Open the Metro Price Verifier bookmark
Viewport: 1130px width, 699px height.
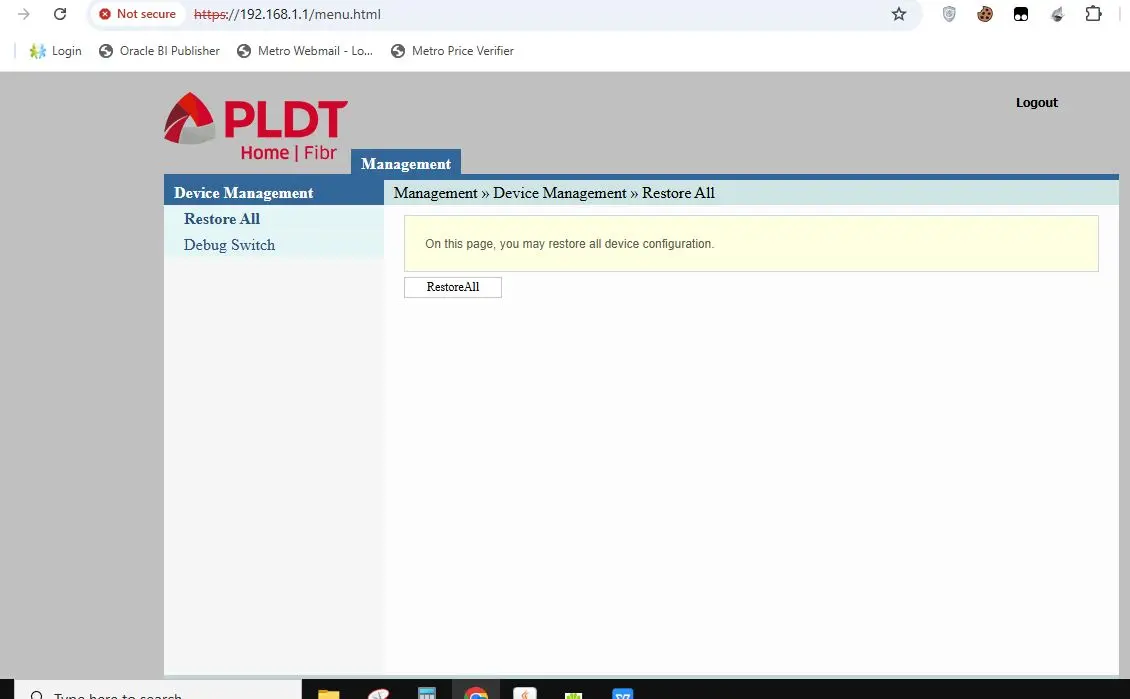click(453, 50)
